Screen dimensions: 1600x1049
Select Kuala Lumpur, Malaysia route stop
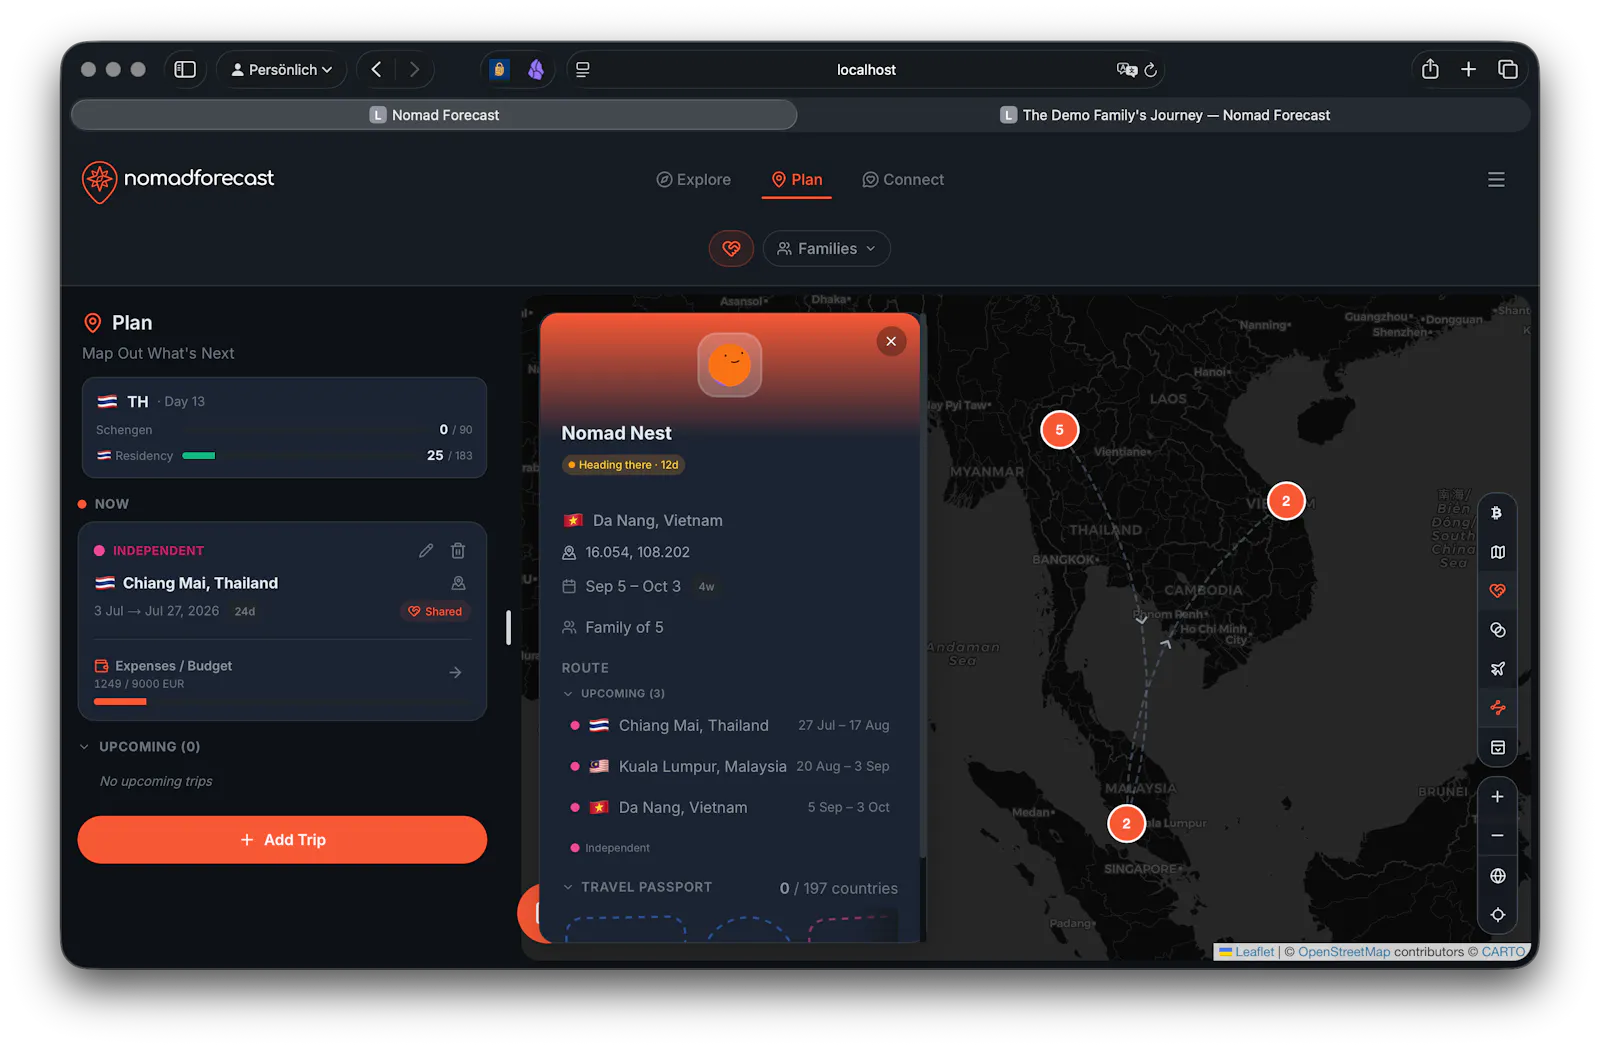[729, 767]
